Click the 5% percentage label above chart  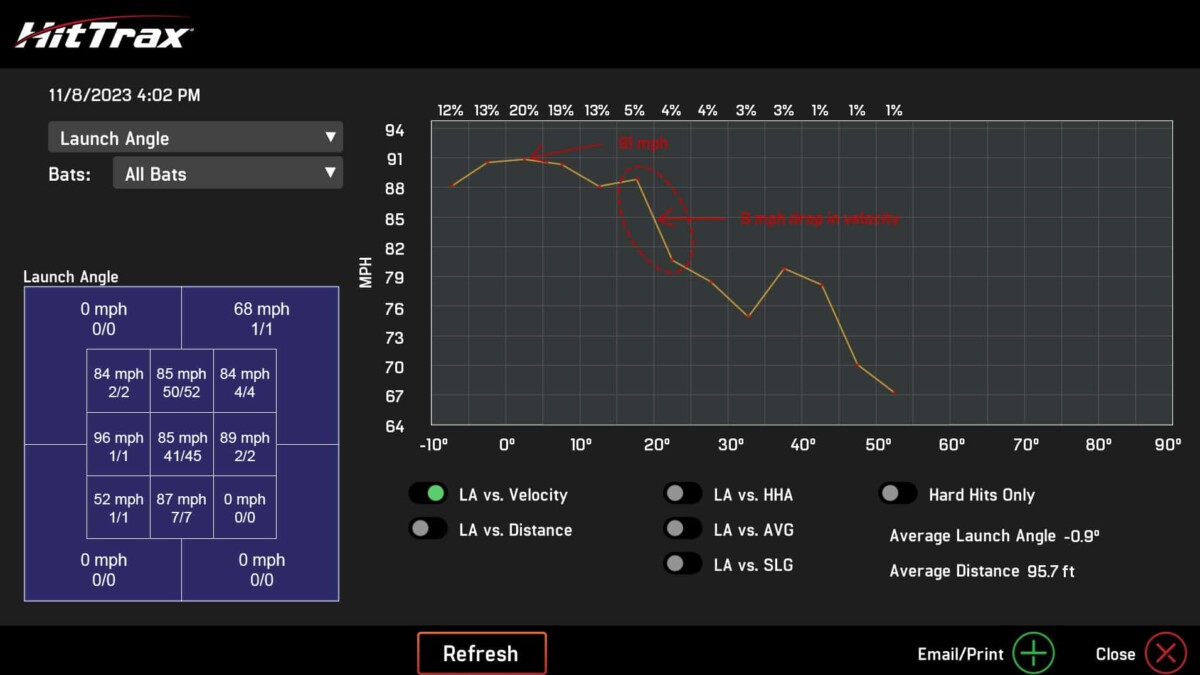(634, 110)
